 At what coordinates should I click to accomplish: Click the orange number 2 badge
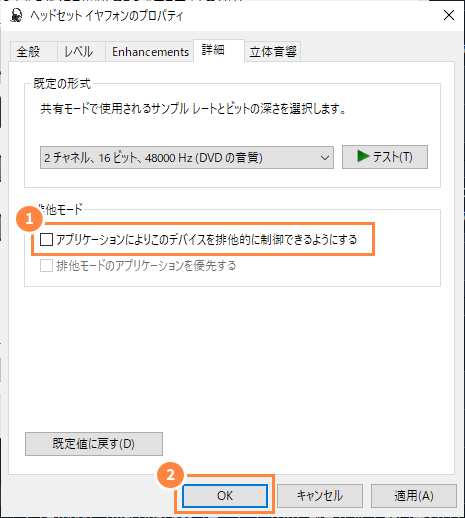point(170,475)
